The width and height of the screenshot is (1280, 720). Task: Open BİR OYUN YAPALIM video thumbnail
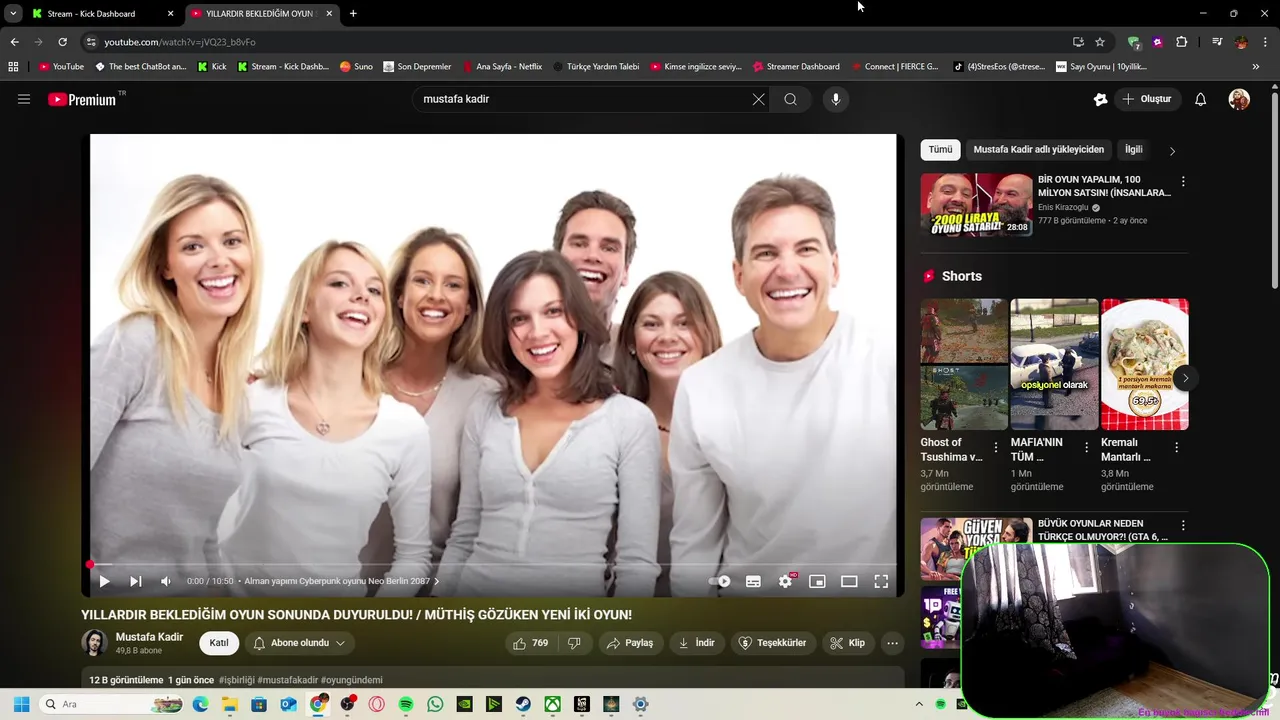pos(976,205)
